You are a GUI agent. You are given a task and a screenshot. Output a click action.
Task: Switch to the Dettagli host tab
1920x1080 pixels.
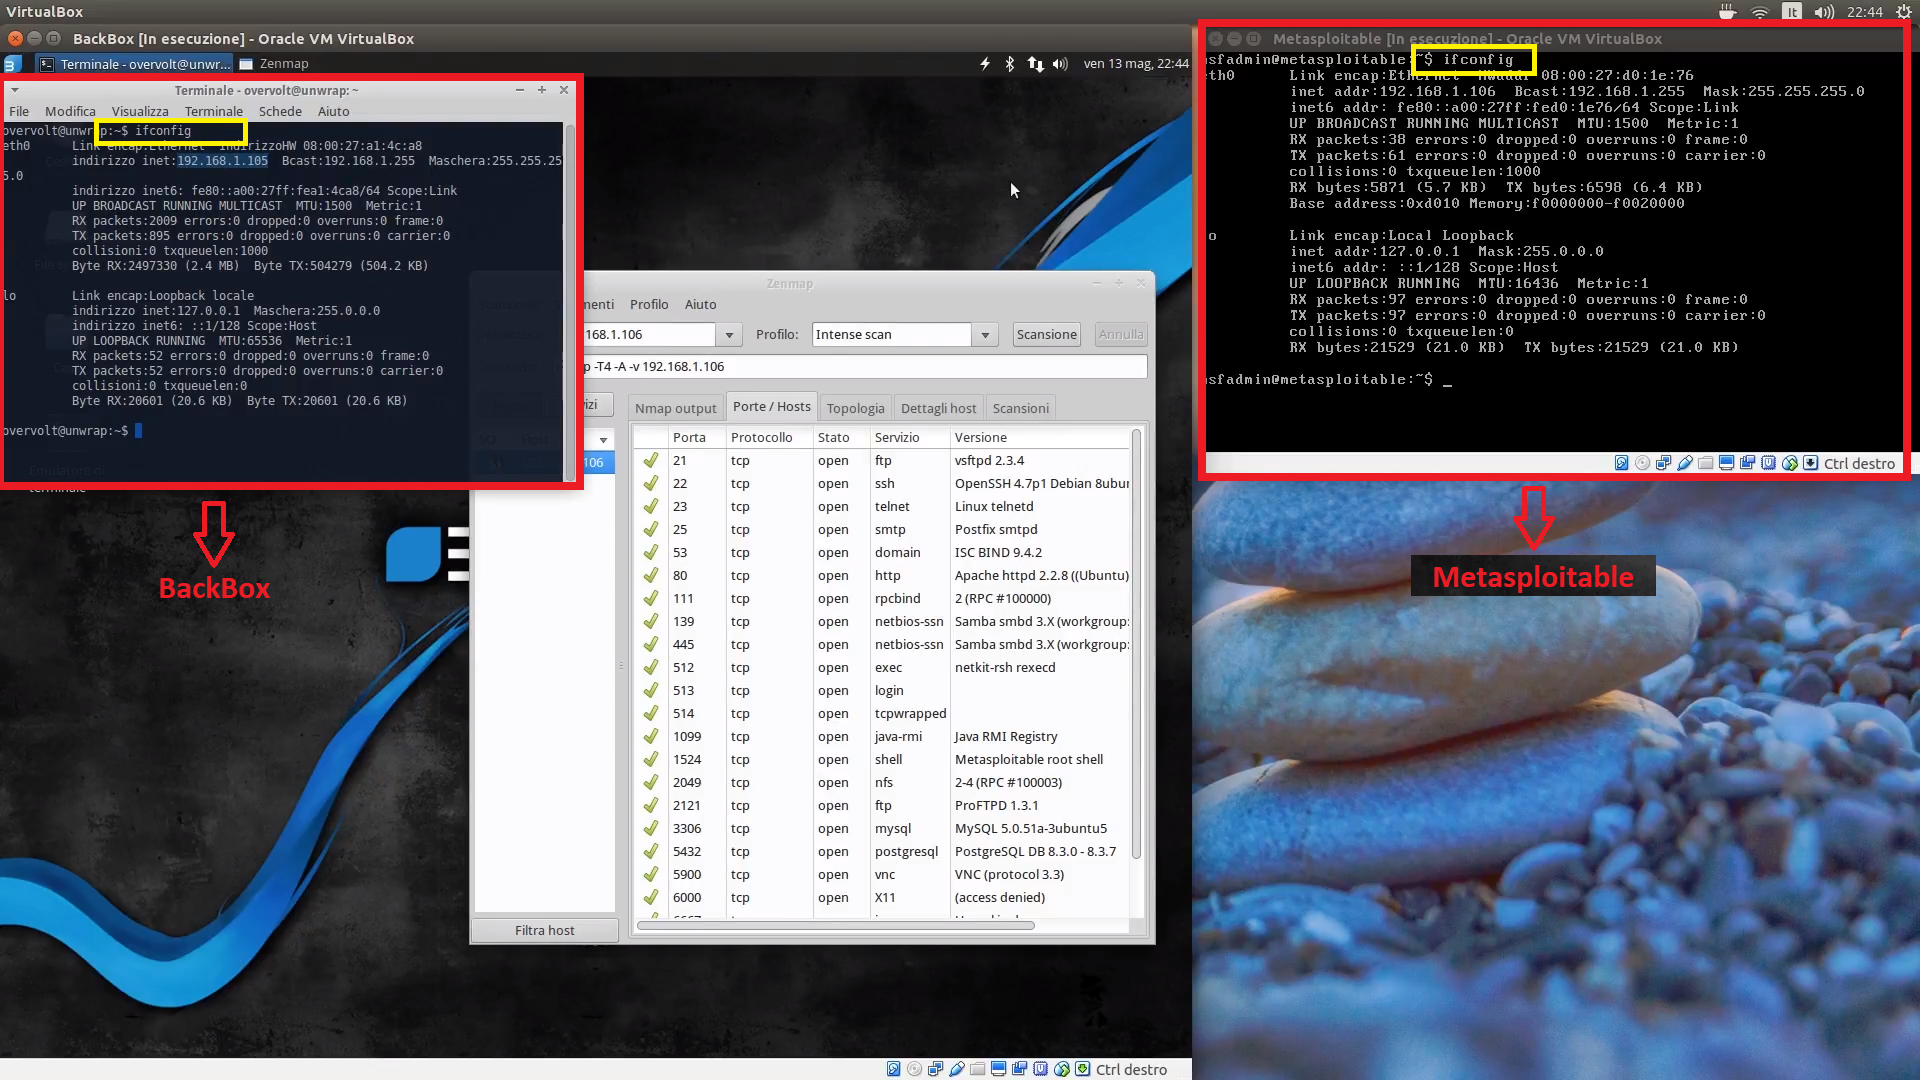[938, 408]
